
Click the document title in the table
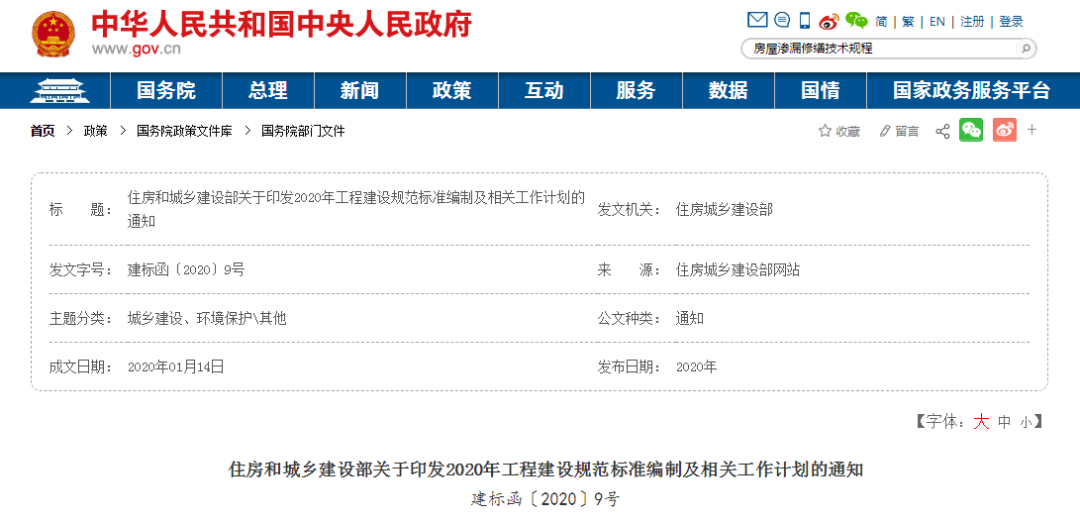click(356, 210)
